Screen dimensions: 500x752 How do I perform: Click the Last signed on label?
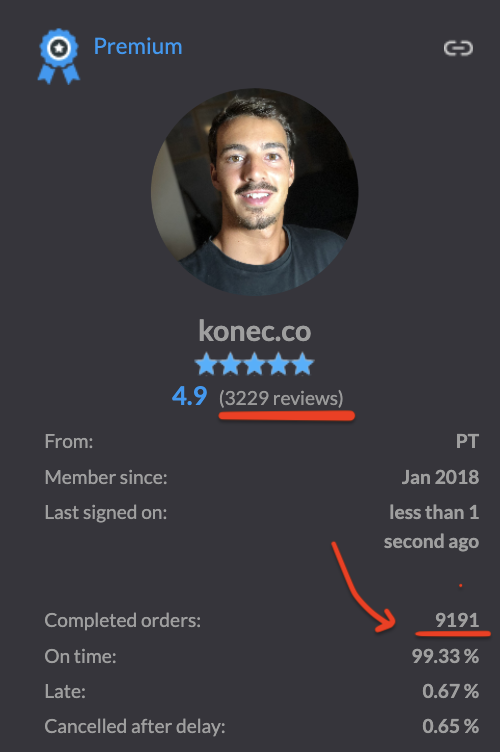[x=105, y=513]
